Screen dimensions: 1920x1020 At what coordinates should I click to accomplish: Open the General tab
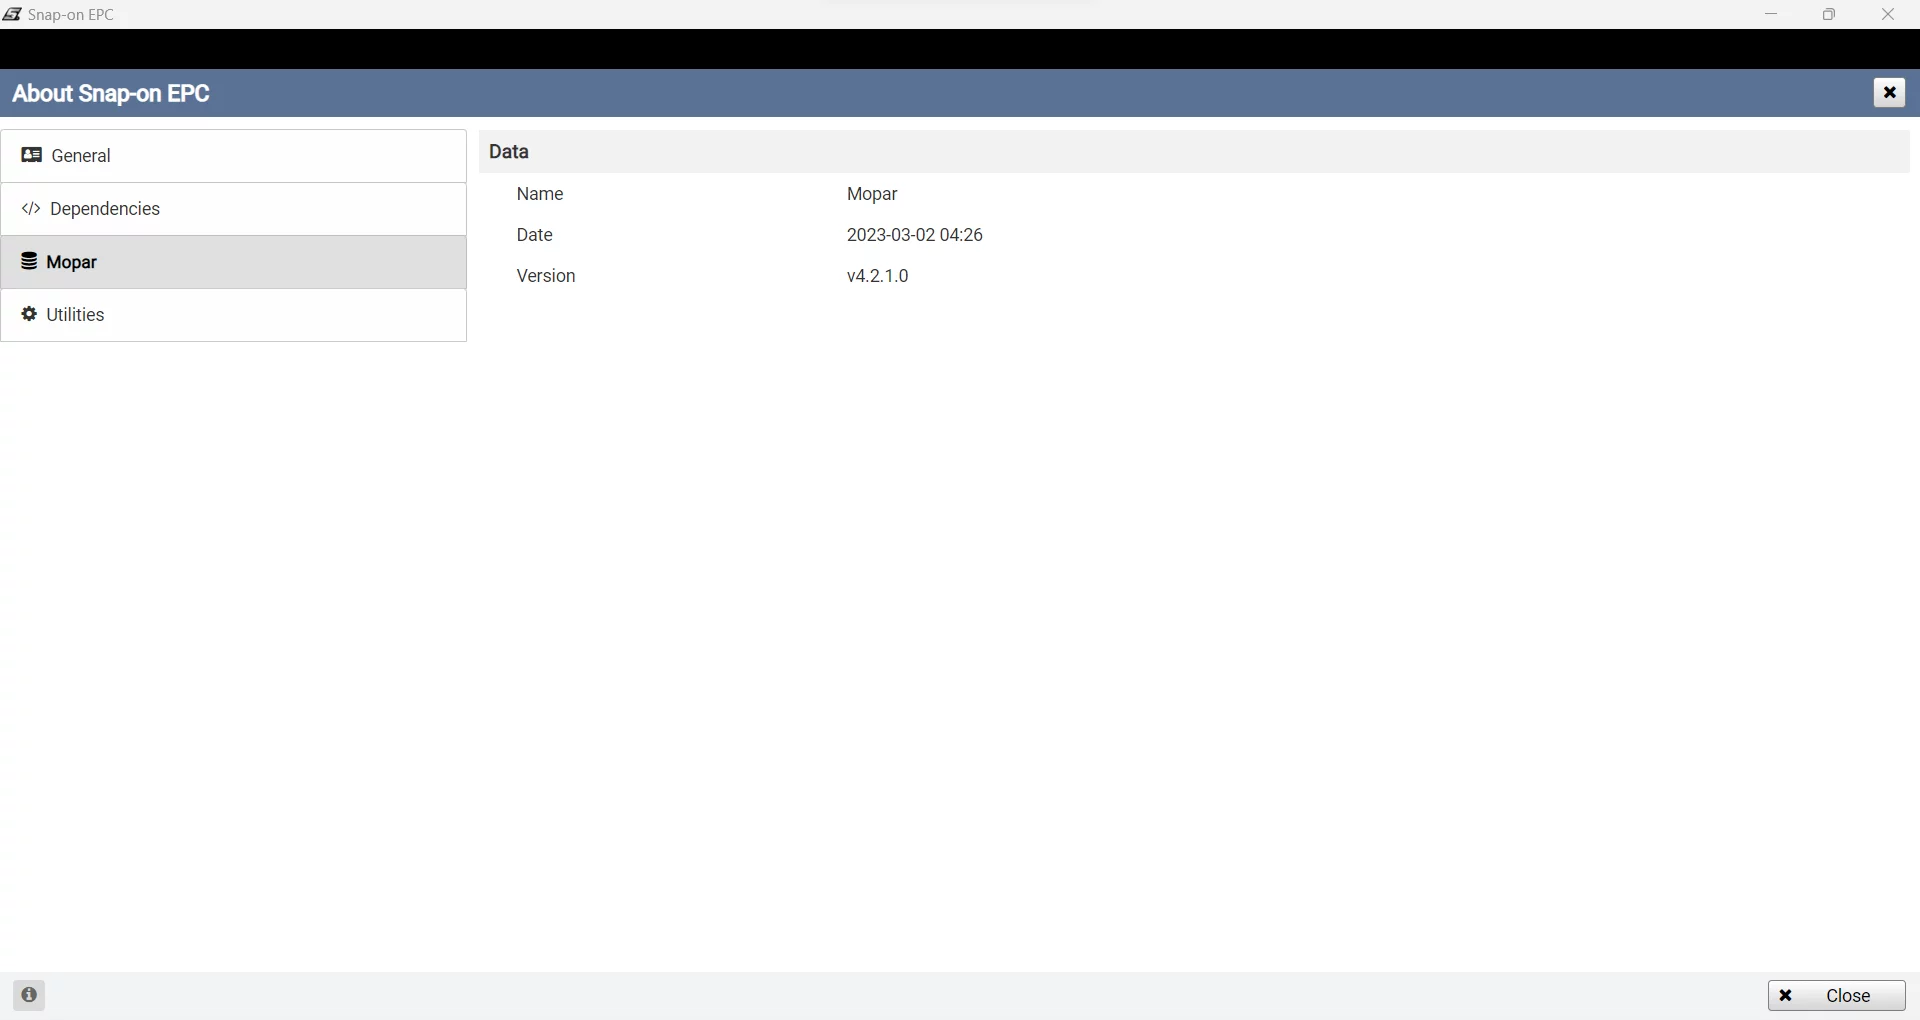[x=81, y=156]
